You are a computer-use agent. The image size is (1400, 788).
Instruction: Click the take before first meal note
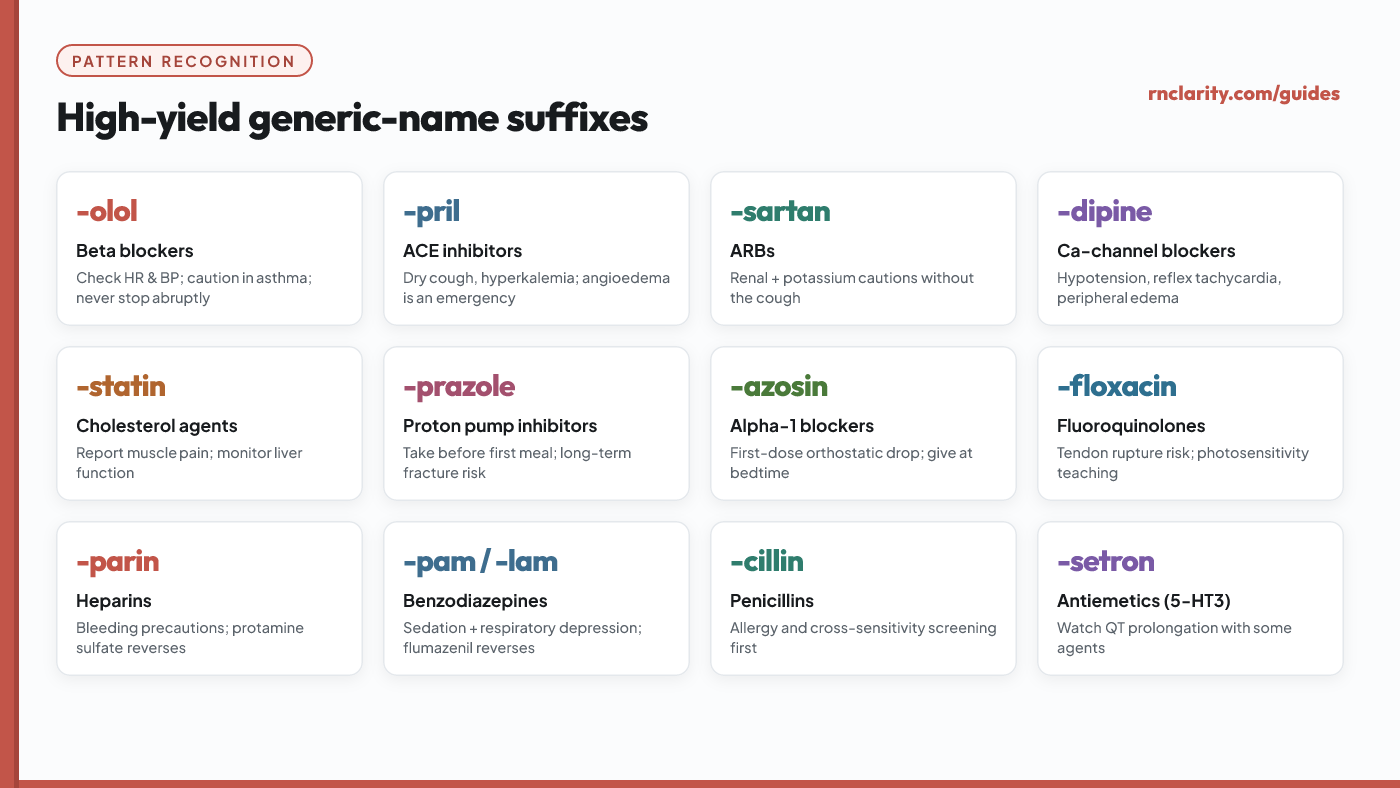(x=517, y=463)
